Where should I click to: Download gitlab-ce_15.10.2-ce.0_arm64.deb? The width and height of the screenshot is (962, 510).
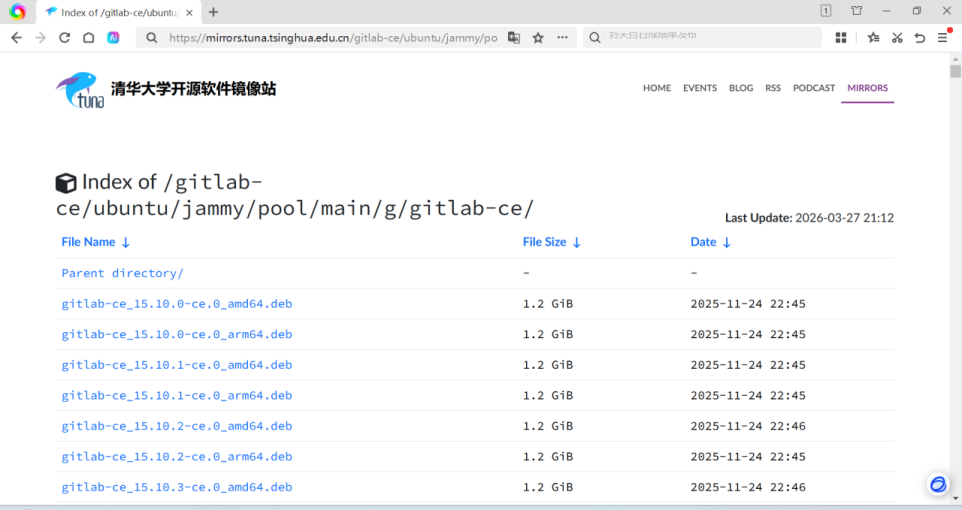tap(177, 457)
